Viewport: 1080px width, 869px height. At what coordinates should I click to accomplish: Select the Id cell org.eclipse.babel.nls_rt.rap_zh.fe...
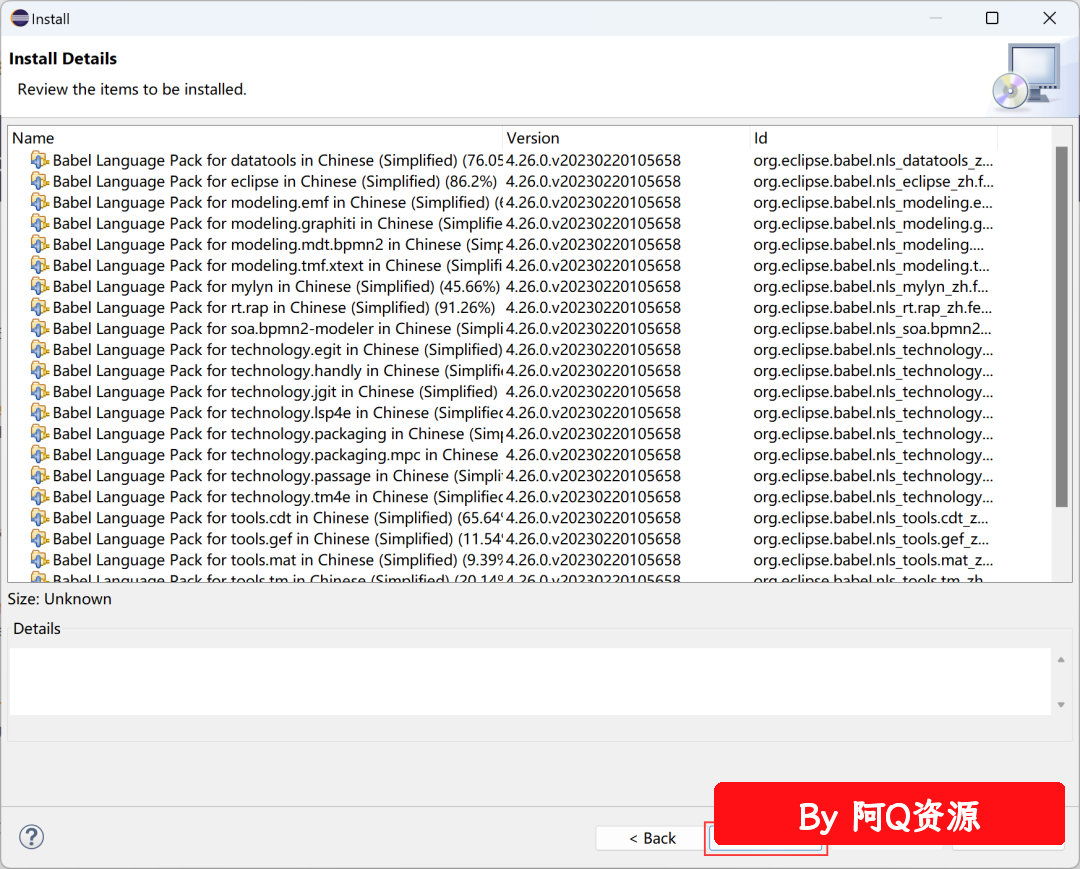coord(872,307)
